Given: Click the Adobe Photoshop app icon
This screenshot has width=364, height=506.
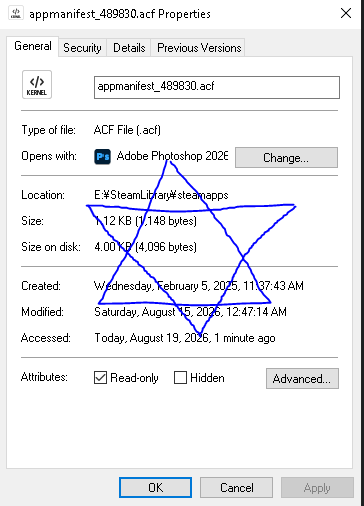Looking at the screenshot, I should (102, 157).
